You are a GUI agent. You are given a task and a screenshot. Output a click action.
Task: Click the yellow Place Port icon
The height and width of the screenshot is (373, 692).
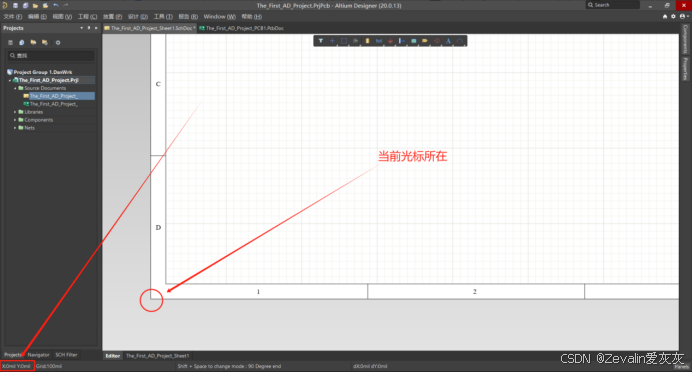[425, 41]
